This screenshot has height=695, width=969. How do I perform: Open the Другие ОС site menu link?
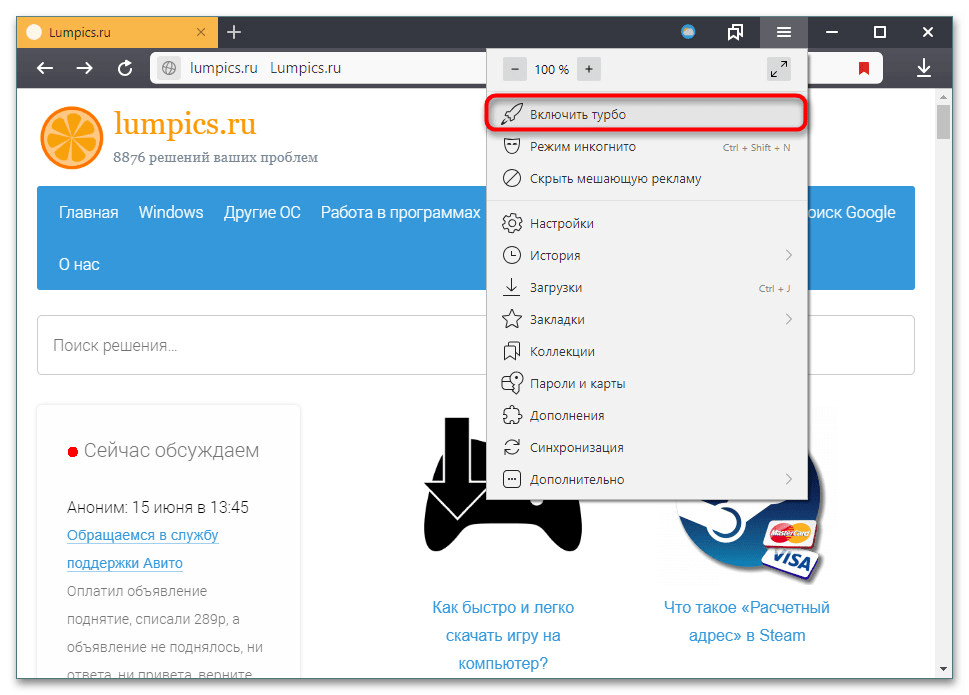262,213
